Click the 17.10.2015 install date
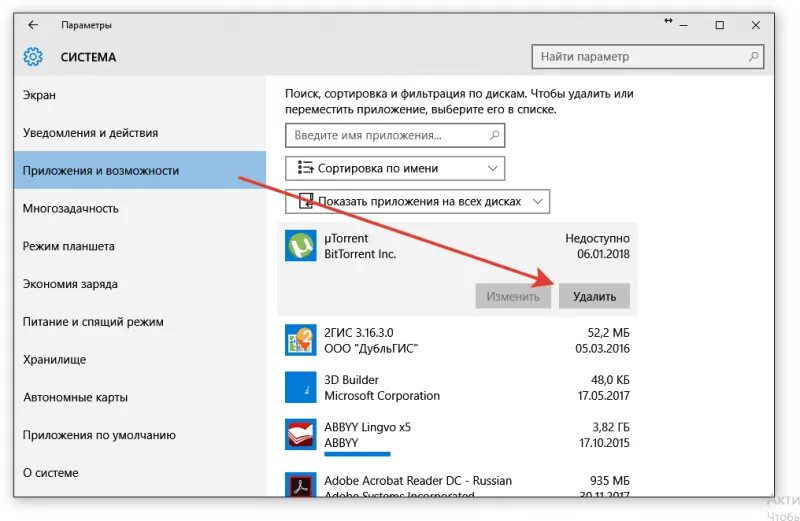Screen dimensions: 800x521 604,442
